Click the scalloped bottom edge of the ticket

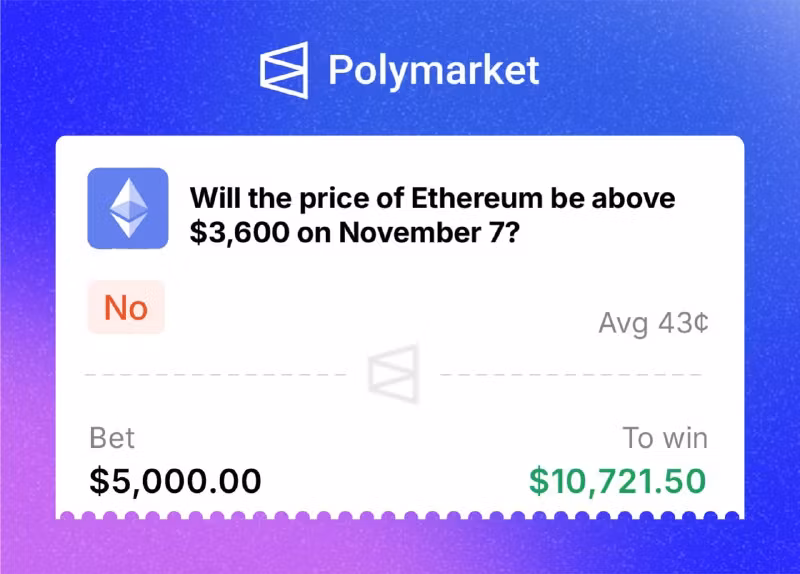[400, 517]
